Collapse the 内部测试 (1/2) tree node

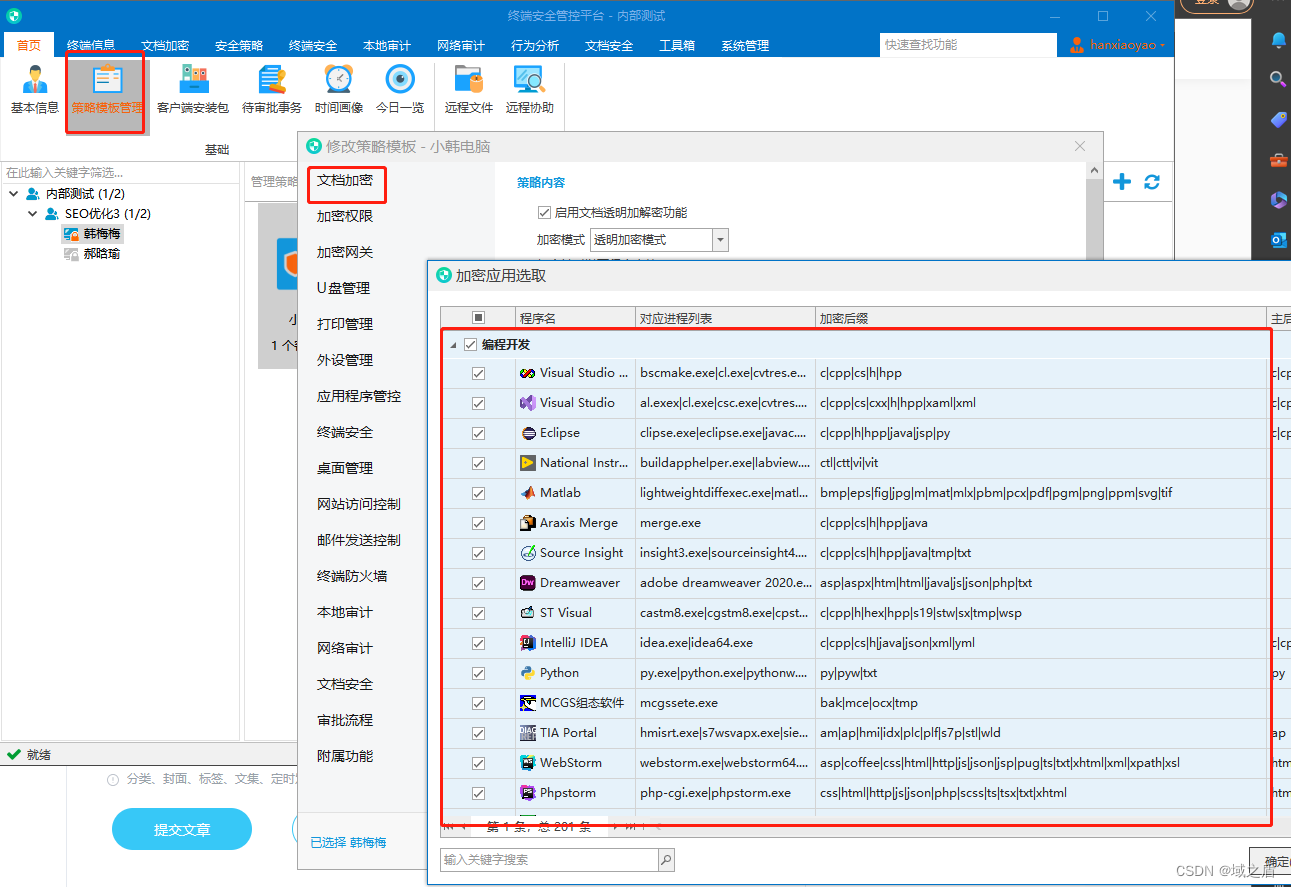pyautogui.click(x=13, y=194)
